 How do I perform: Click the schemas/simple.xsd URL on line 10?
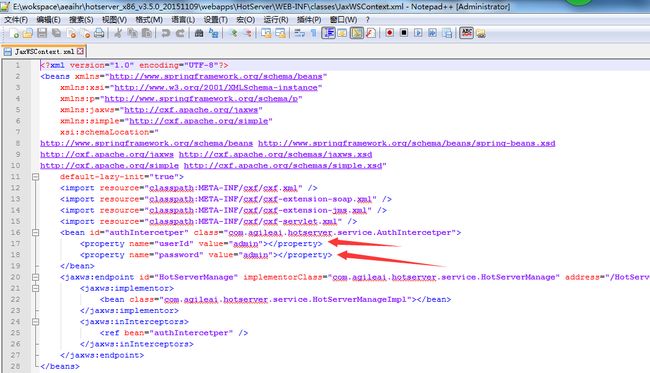(x=283, y=166)
